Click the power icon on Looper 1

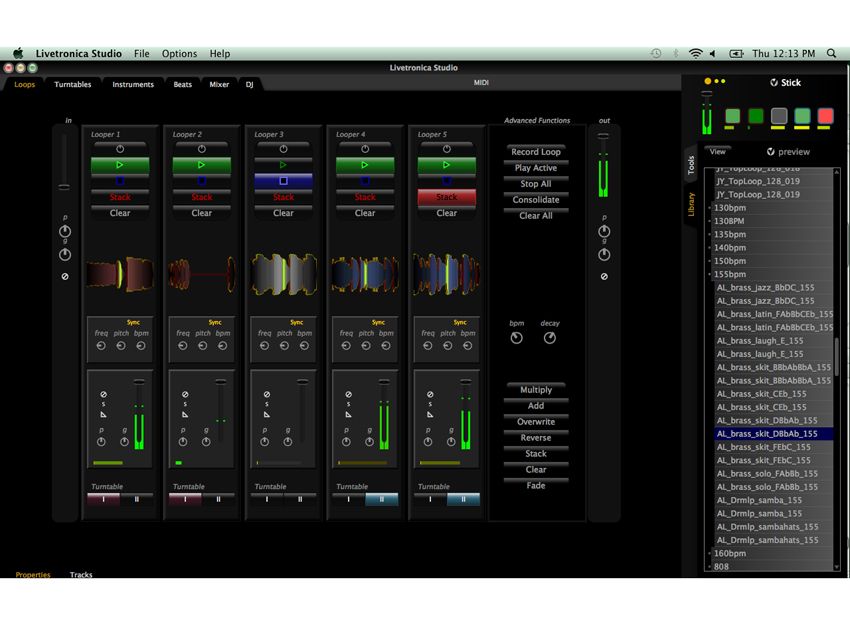coord(120,149)
